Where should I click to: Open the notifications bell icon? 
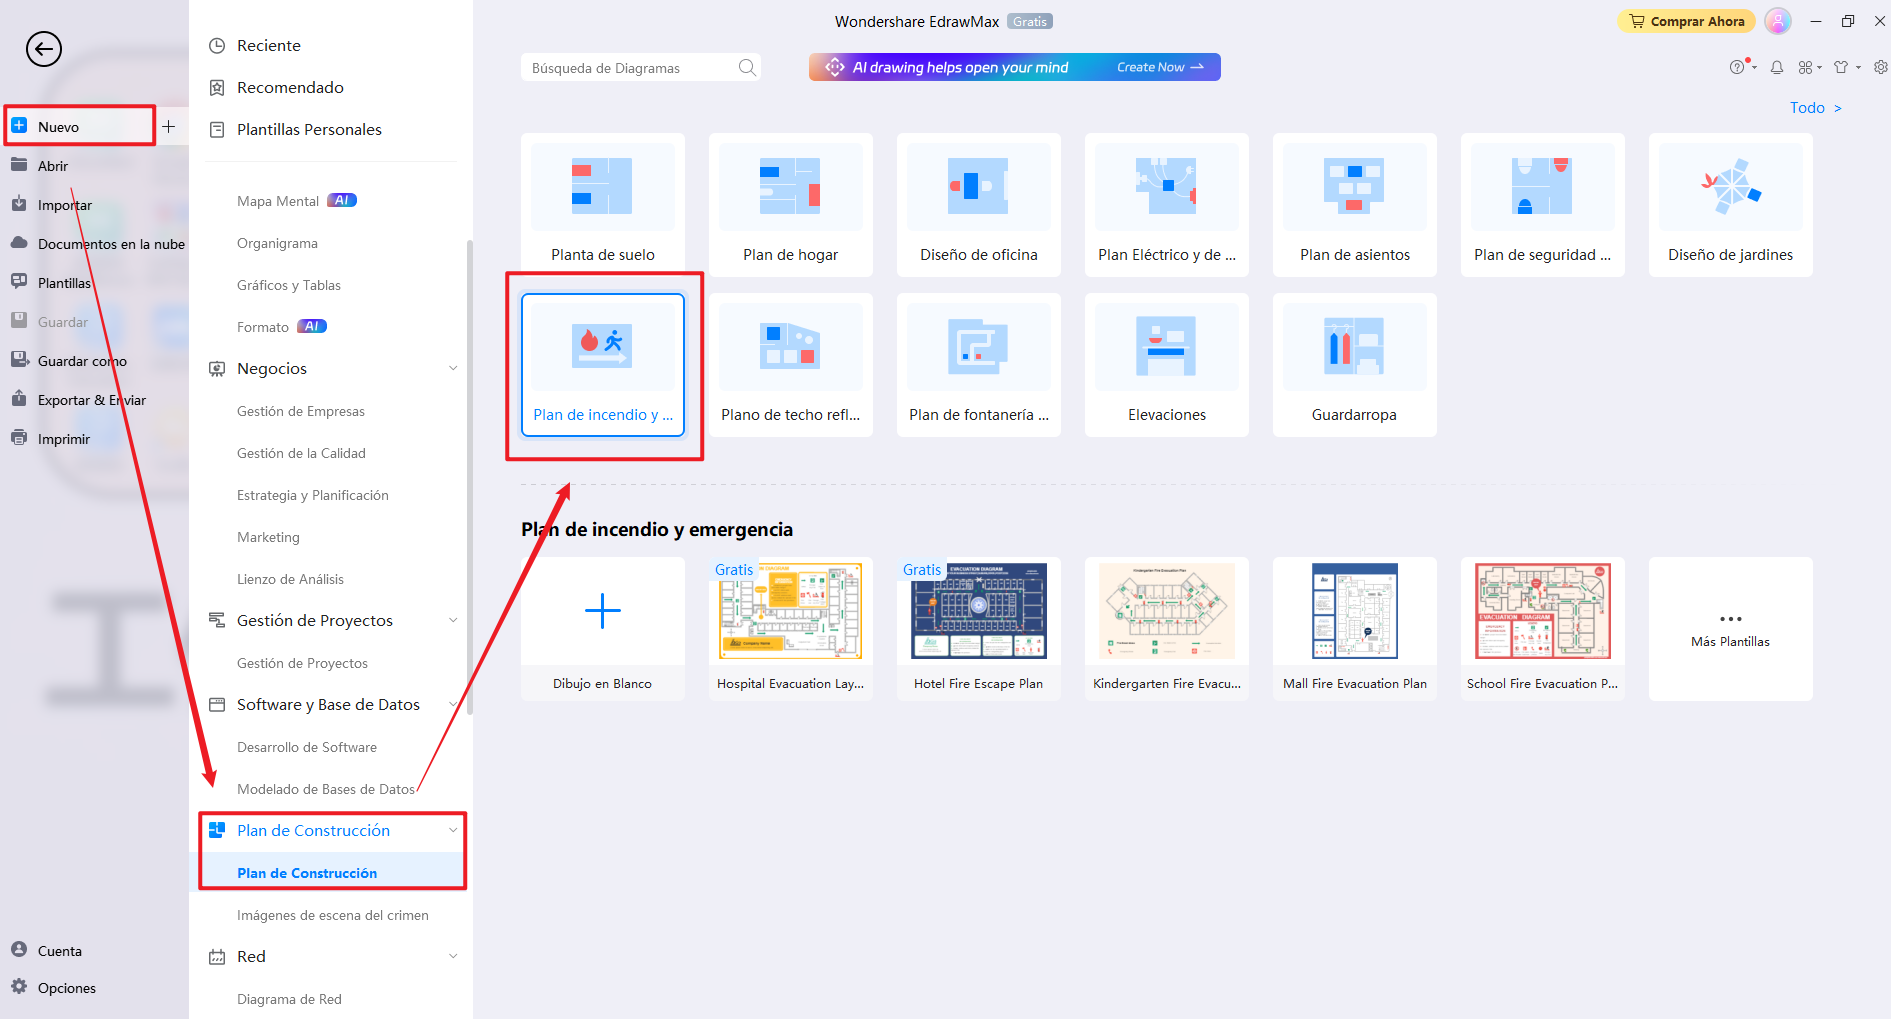pyautogui.click(x=1776, y=67)
